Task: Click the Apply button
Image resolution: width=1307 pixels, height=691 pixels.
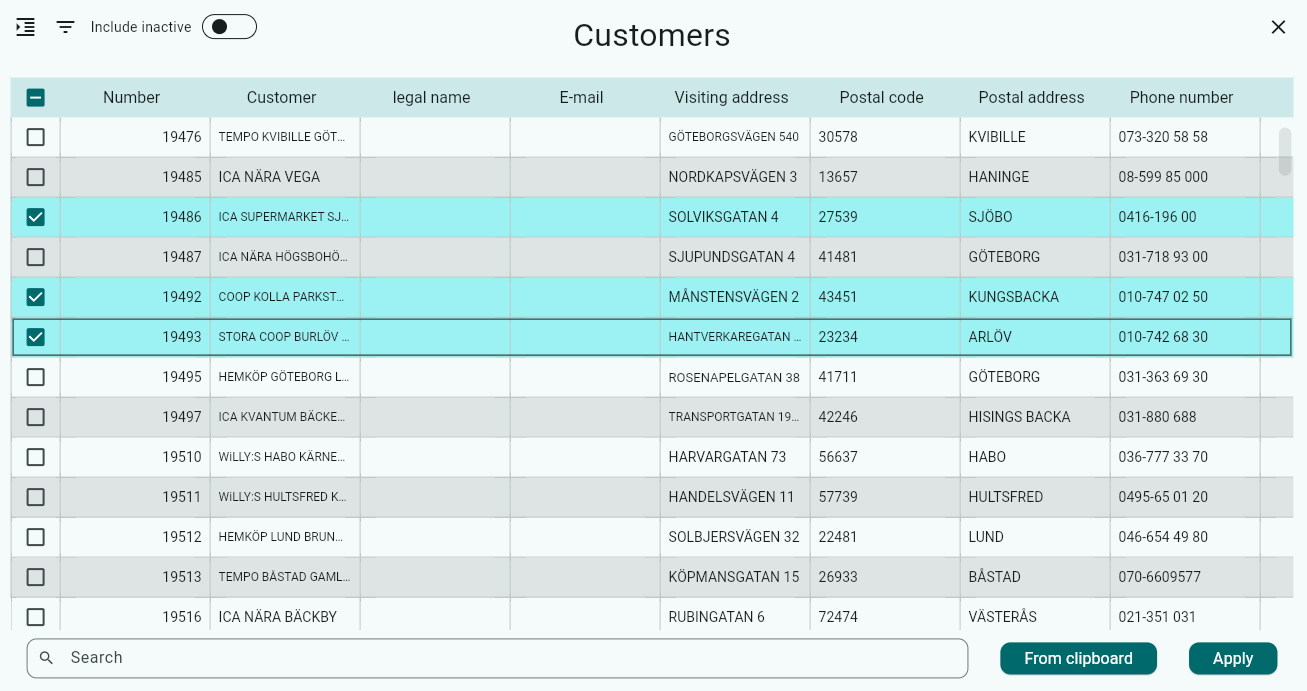Action: coord(1233,658)
